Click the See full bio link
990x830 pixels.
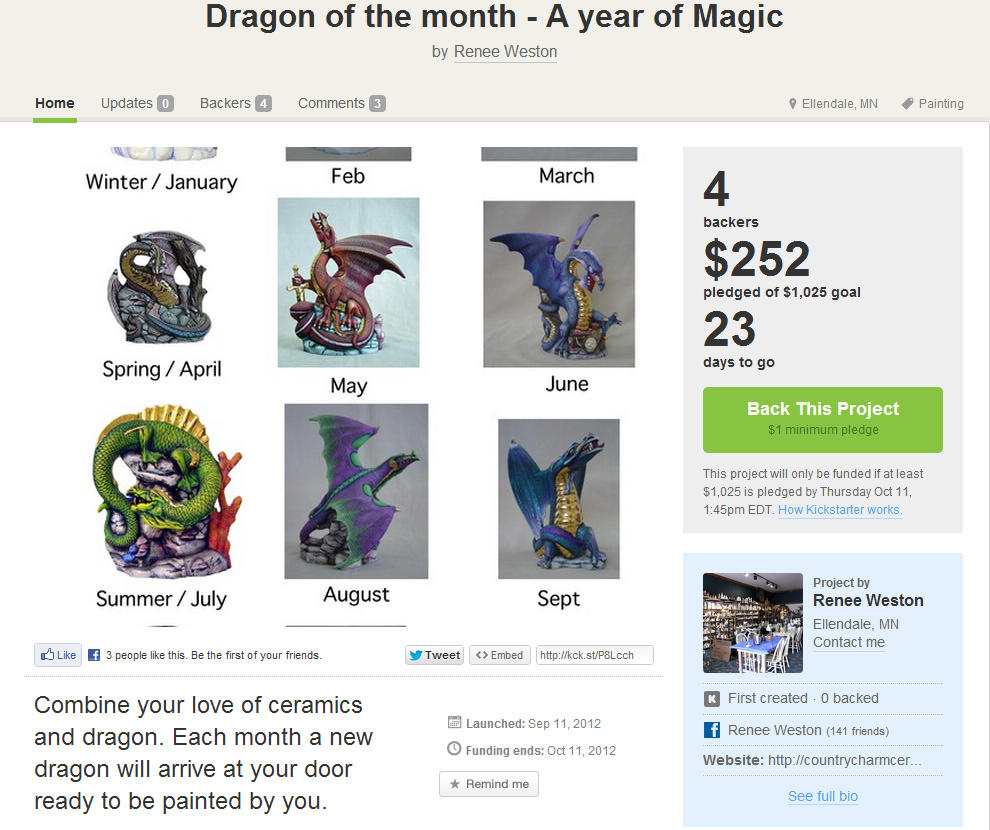click(823, 796)
